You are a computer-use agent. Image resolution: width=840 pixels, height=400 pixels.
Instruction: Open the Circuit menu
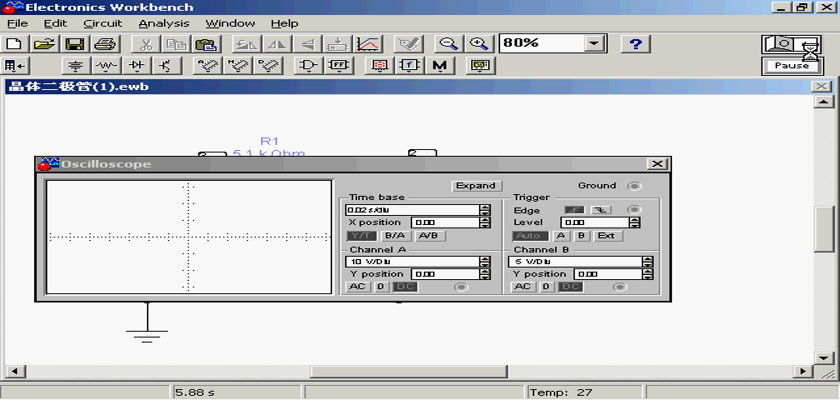coord(102,23)
